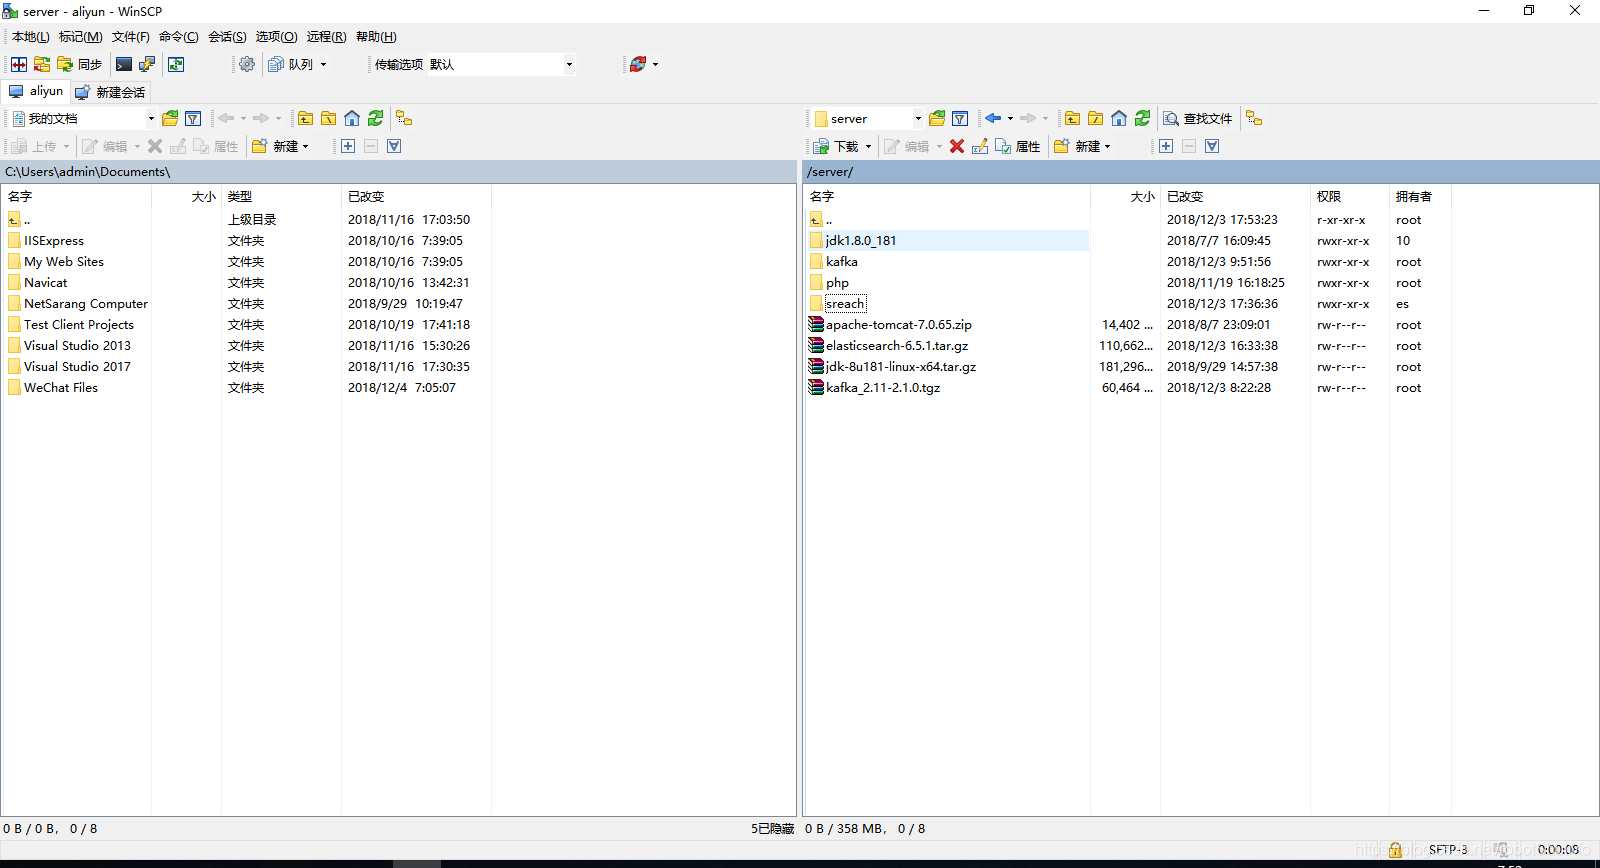Viewport: 1600px width, 868px height.
Task: Click the local panel home directory icon
Action: (x=352, y=118)
